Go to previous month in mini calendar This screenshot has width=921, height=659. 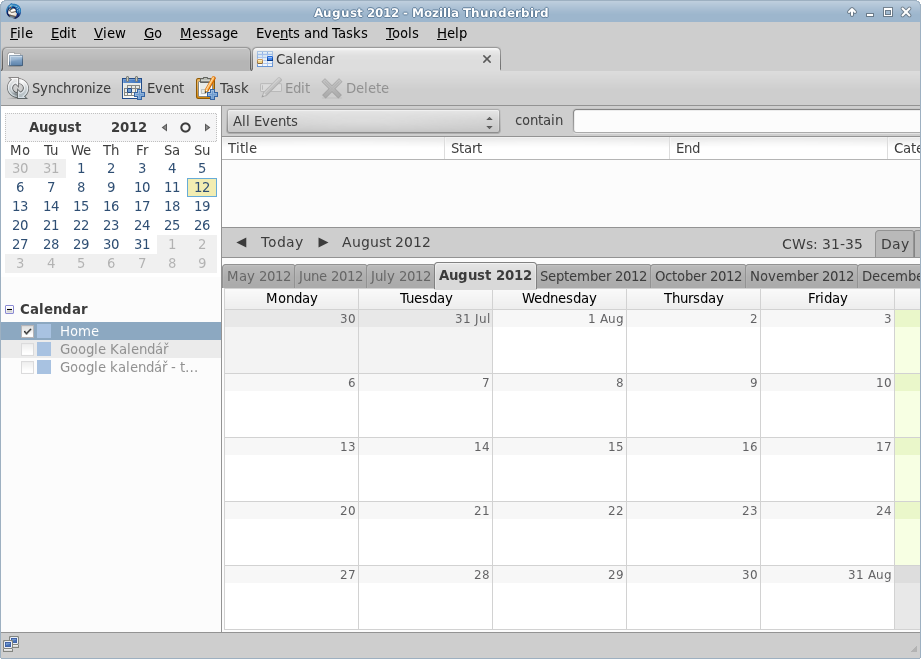click(164, 127)
